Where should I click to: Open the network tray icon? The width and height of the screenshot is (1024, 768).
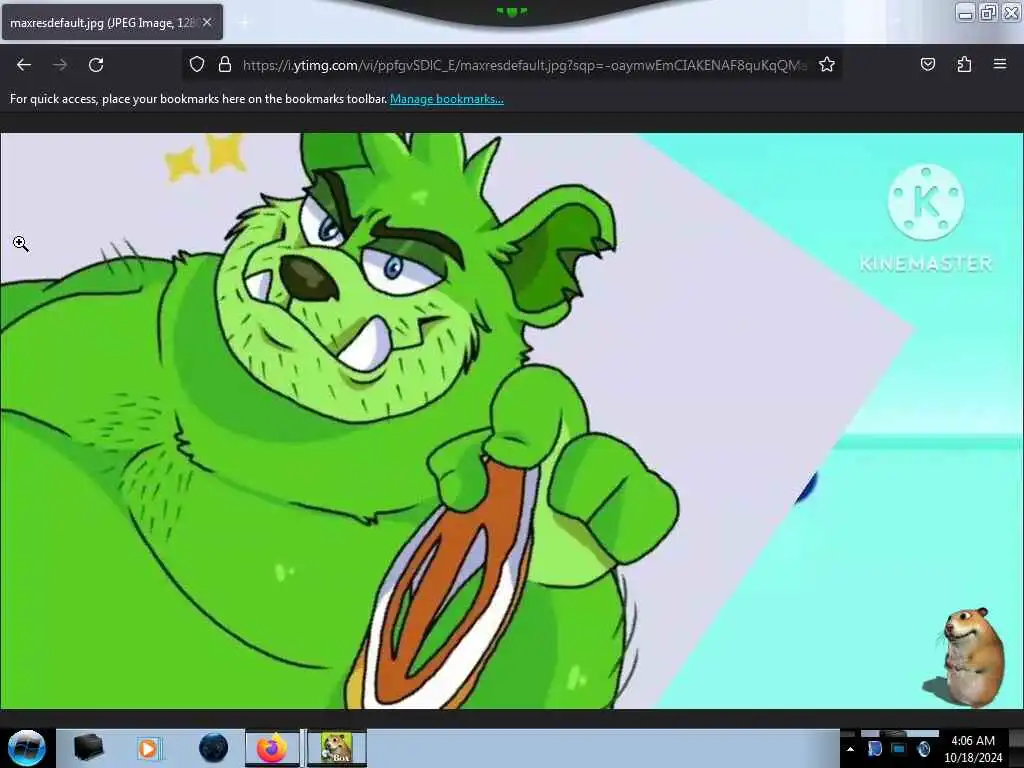[x=899, y=748]
